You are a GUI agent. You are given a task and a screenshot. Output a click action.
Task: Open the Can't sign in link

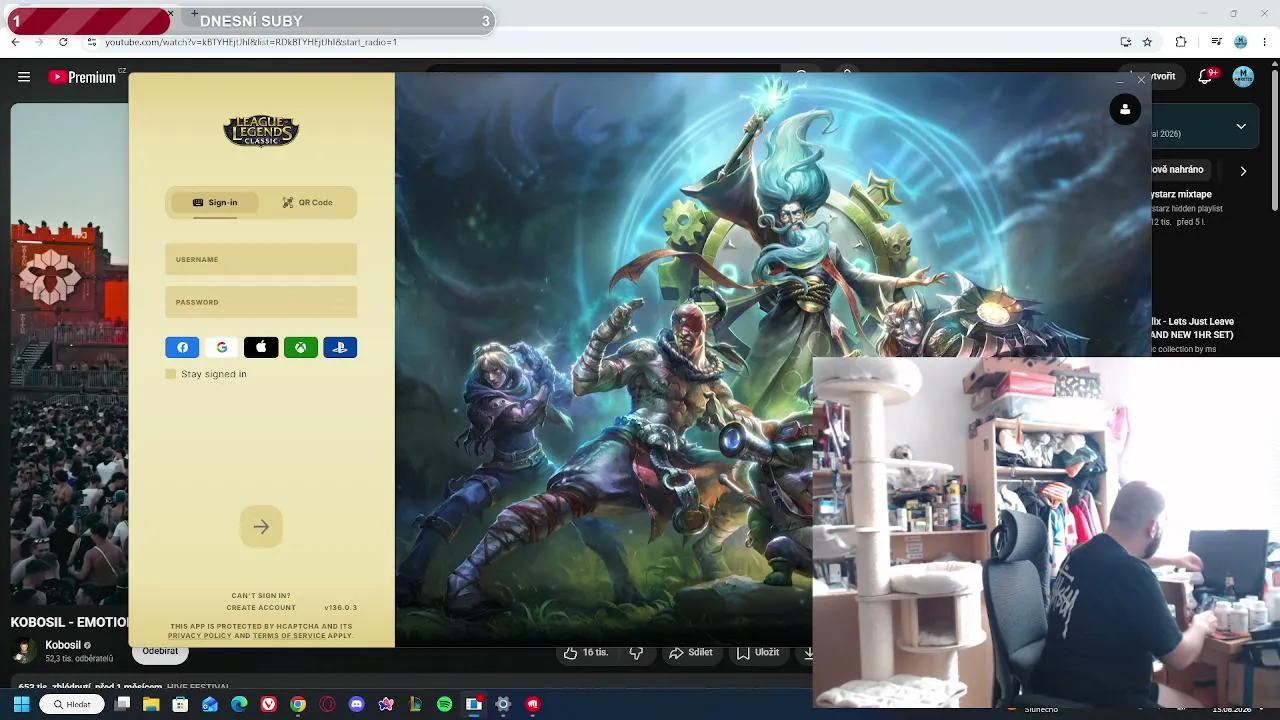coord(261,596)
